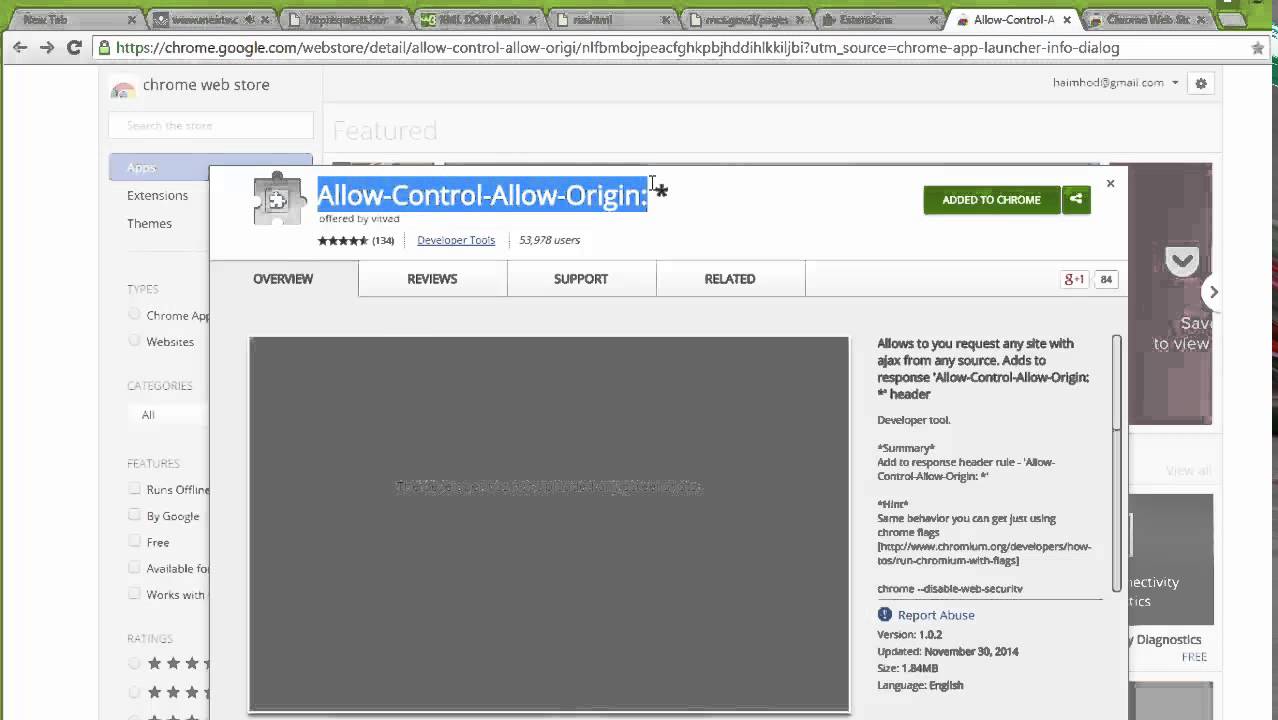Click the Language English text
The height and width of the screenshot is (720, 1278).
(920, 685)
